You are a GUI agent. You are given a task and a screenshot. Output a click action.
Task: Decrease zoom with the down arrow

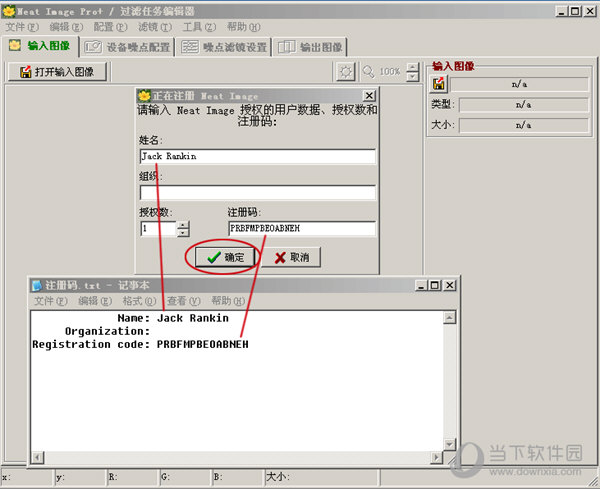(x=413, y=77)
